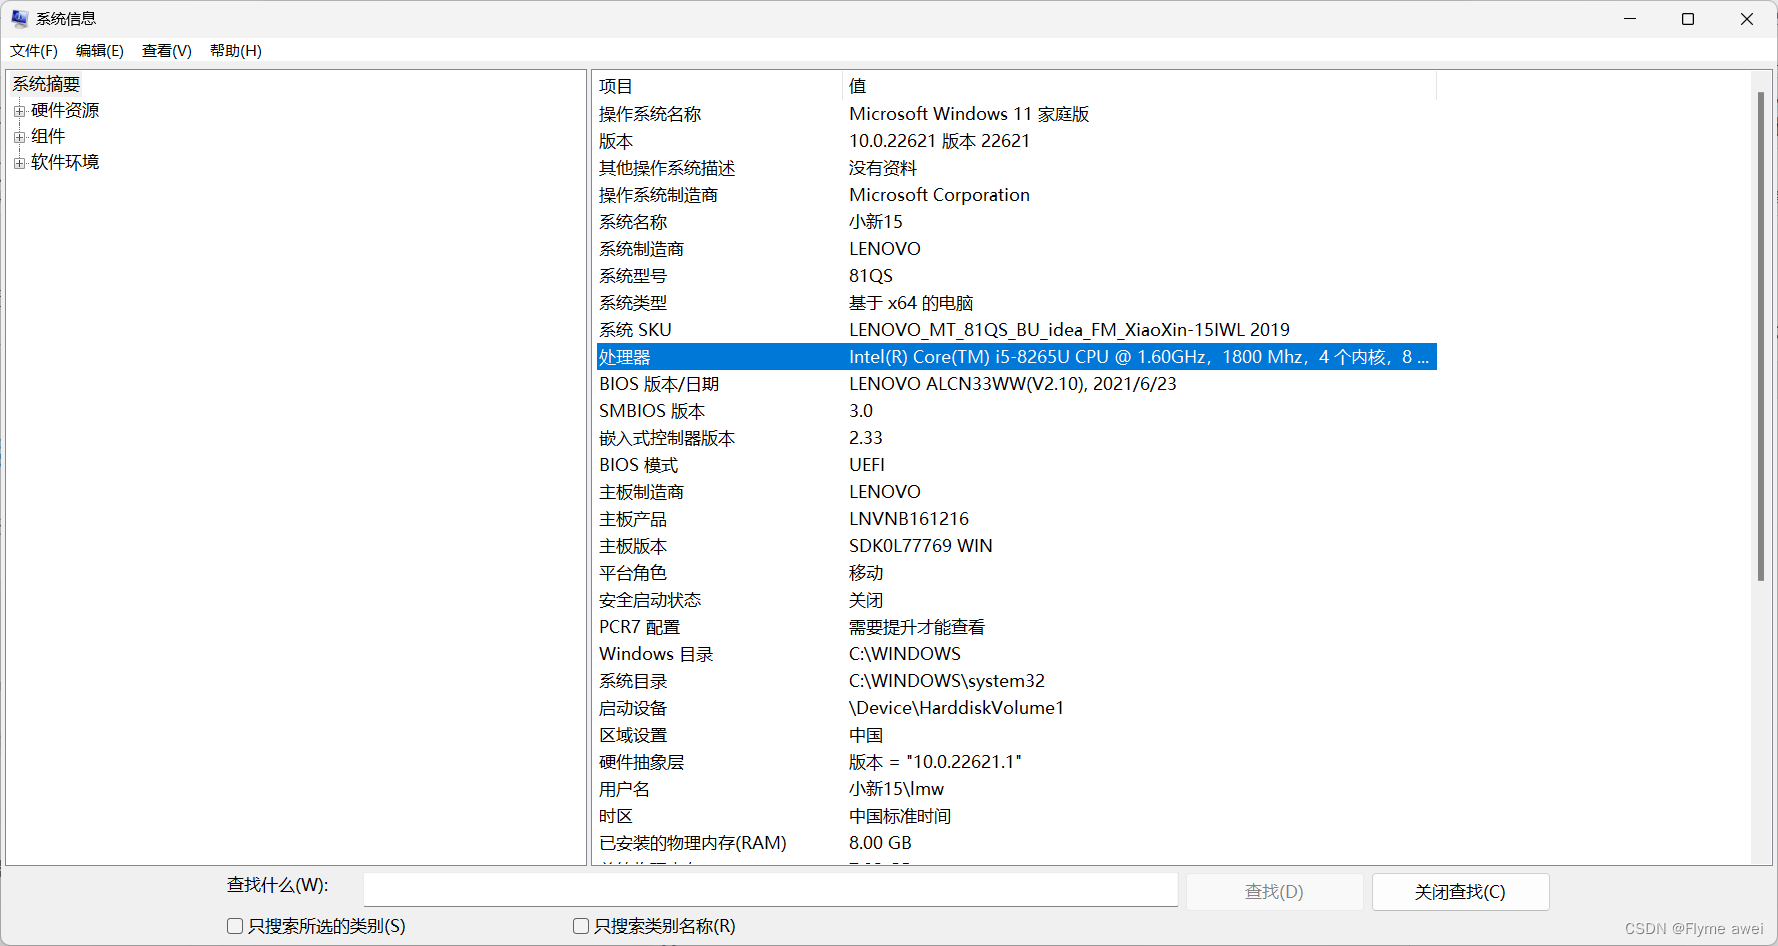Click inside the 查找什么 search field

click(770, 890)
